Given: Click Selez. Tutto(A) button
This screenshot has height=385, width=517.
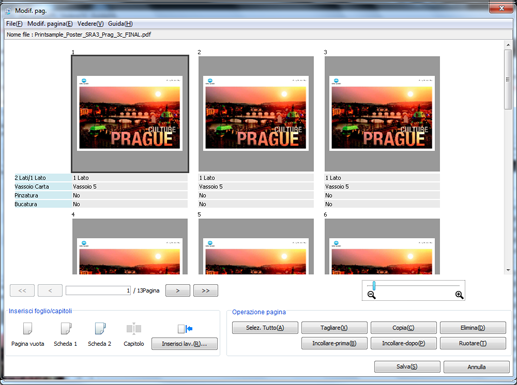Looking at the screenshot, I should coord(265,328).
